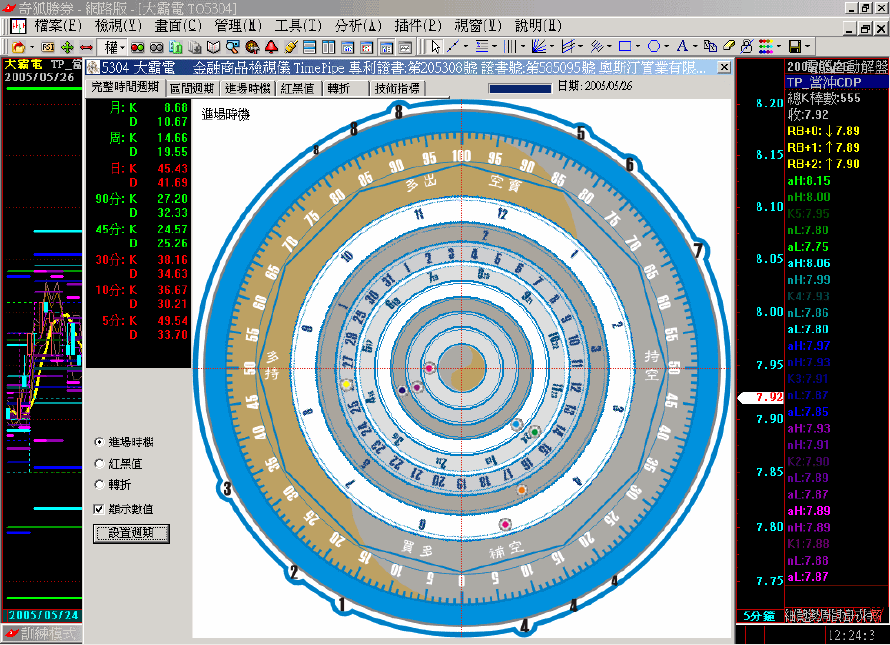Click the red horizontal double-arrow icon
Screen dimensions: 890x645
tap(86, 47)
